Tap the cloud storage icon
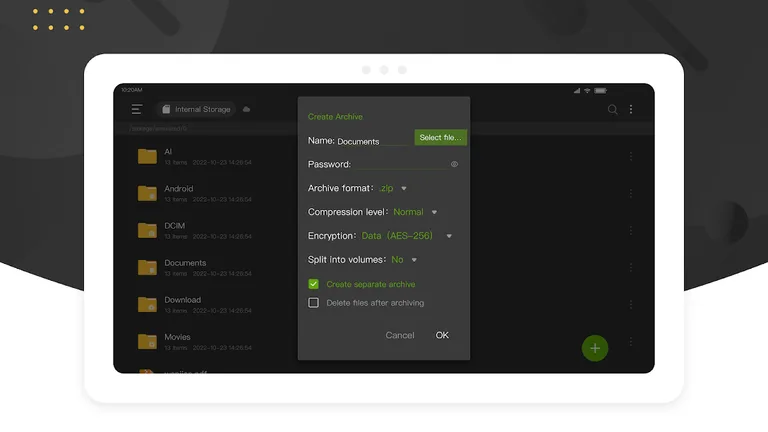Viewport: 768px width, 432px height. [246, 109]
